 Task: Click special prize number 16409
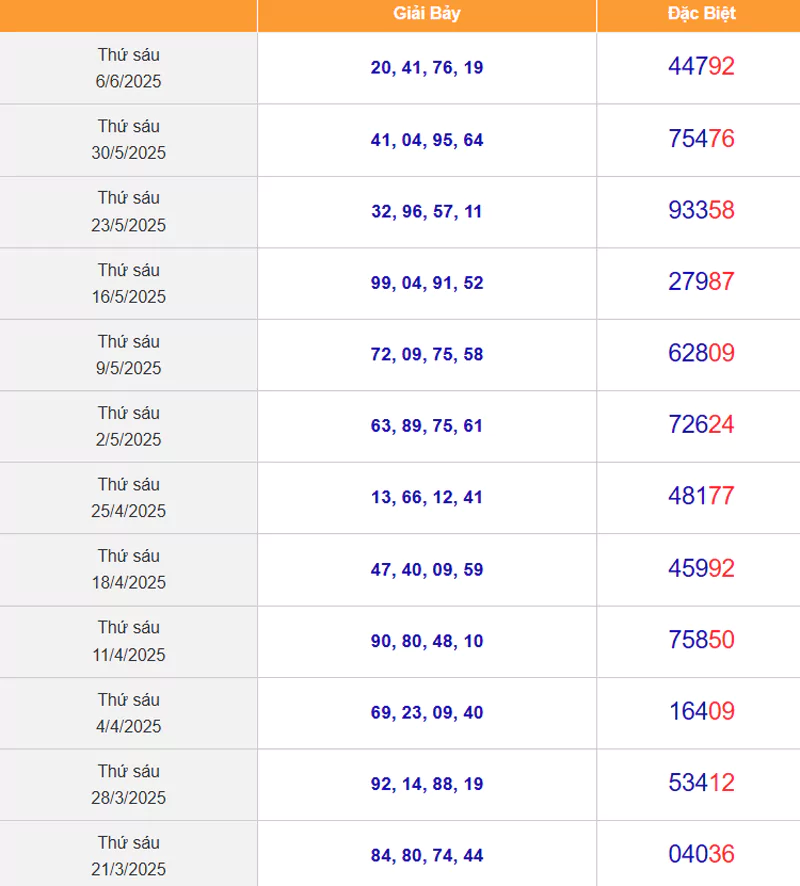click(x=701, y=711)
